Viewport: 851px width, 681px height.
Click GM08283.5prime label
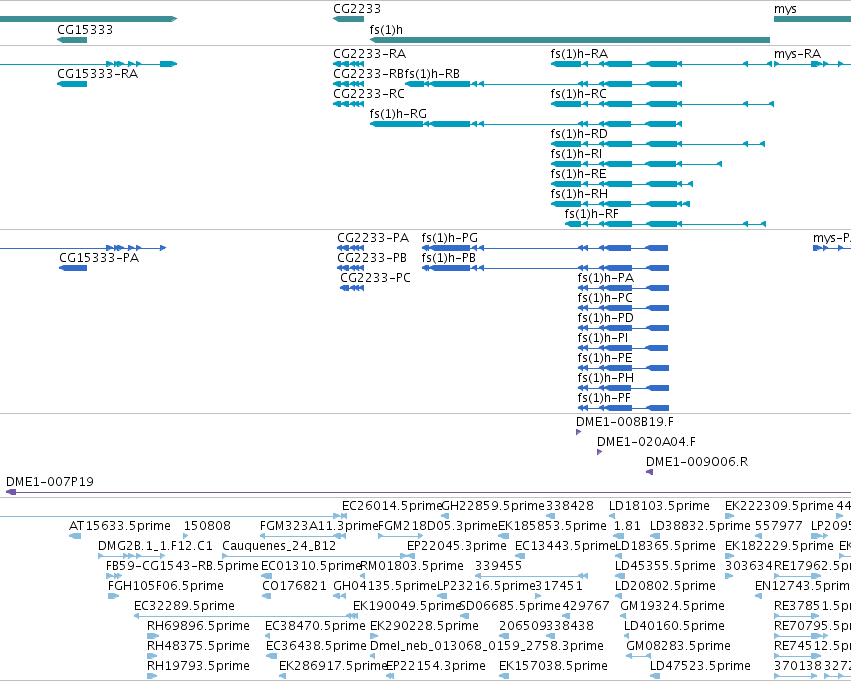coord(678,646)
